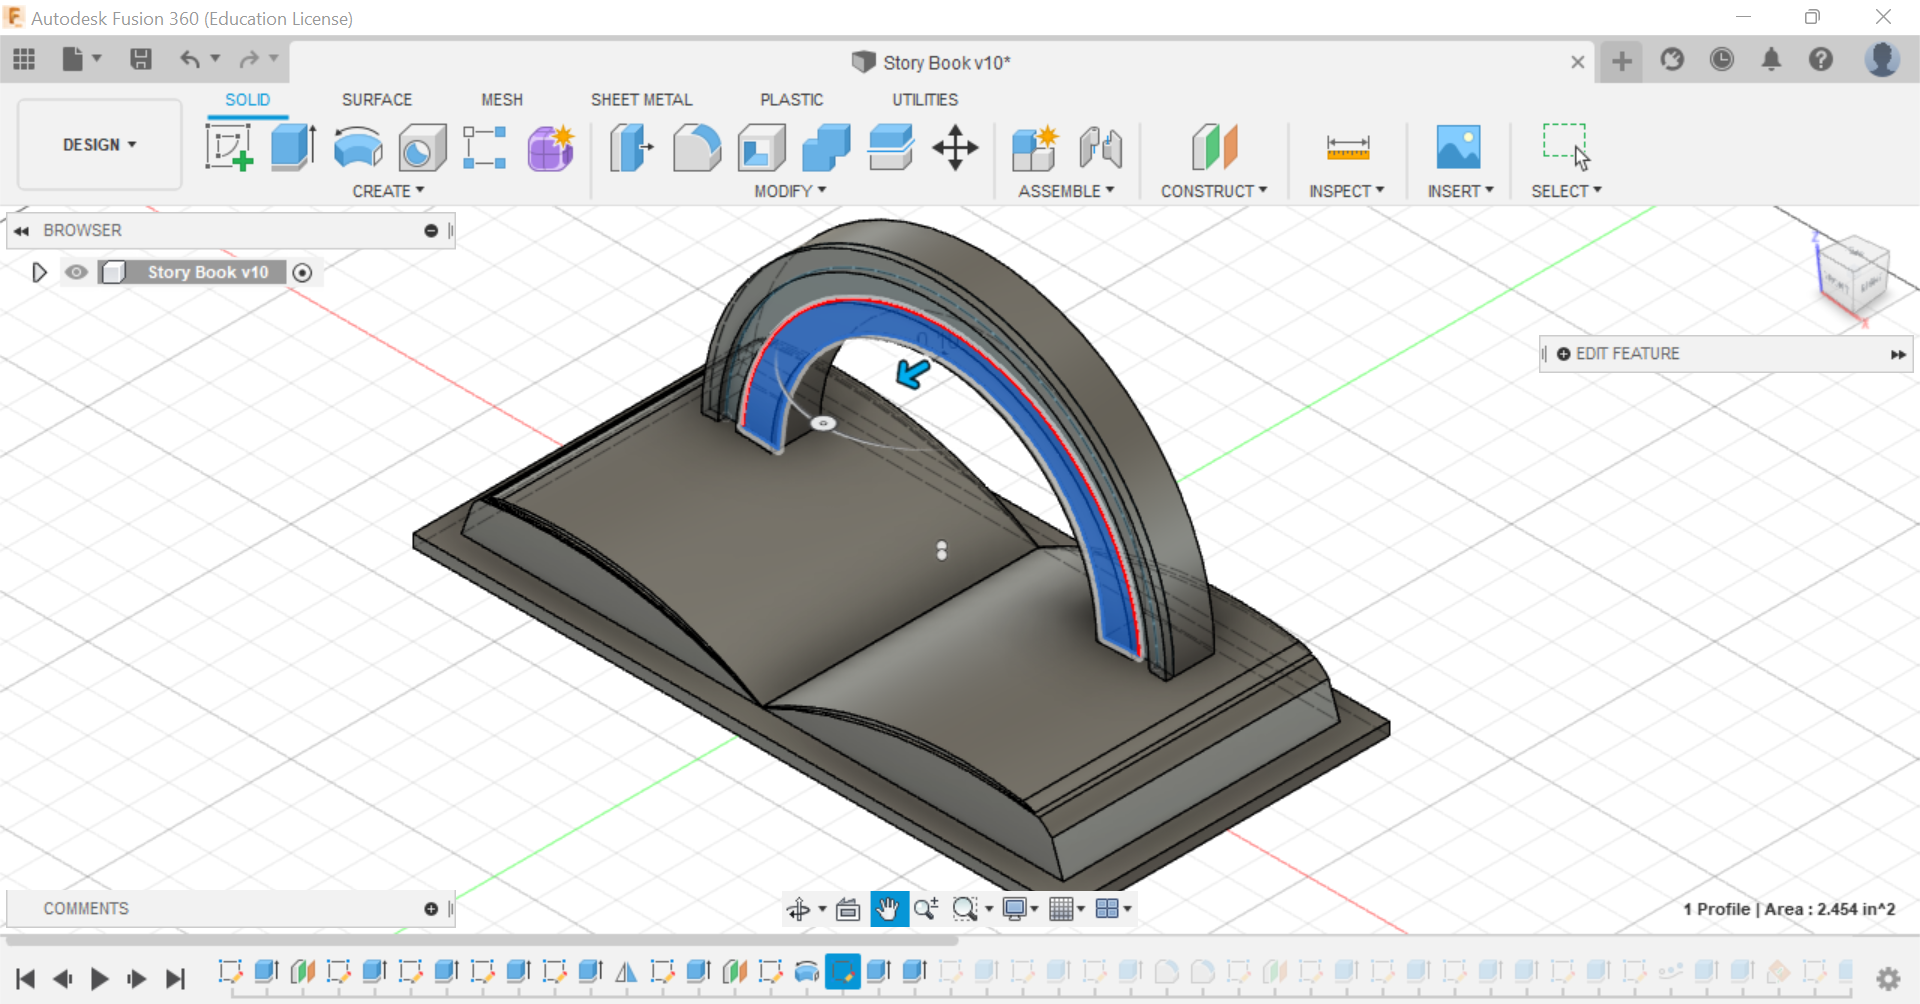Open the SELECT dropdown menu
This screenshot has height=1004, width=1920.
point(1566,191)
